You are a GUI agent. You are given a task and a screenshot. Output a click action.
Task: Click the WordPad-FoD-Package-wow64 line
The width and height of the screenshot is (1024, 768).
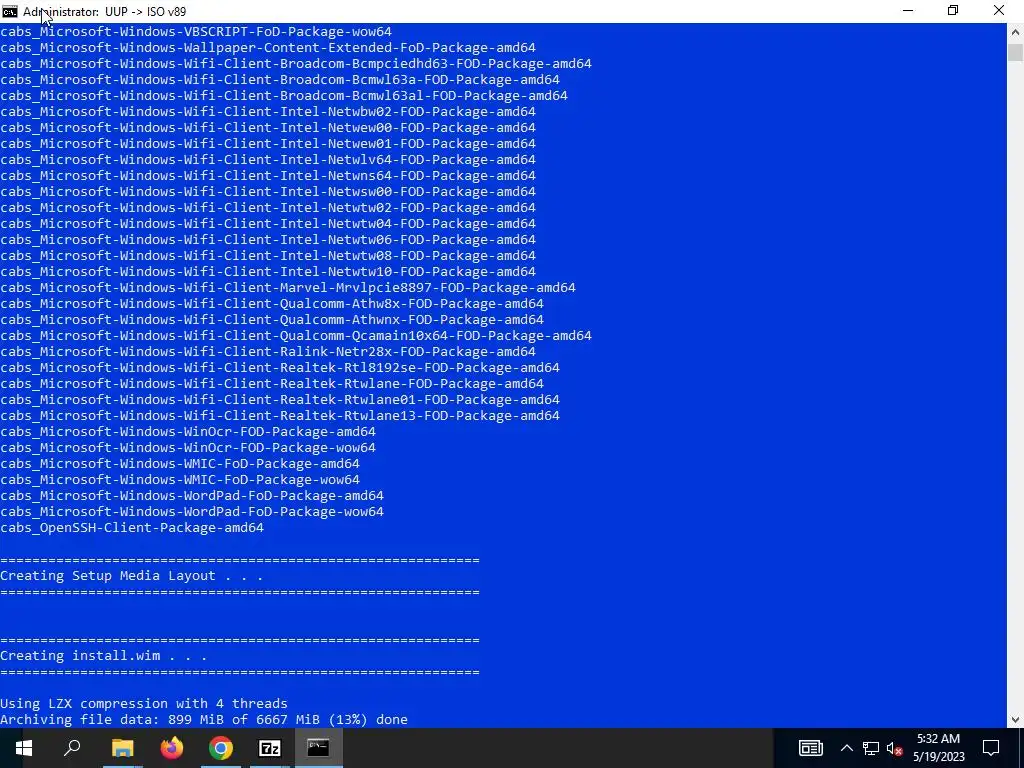[x=192, y=511]
